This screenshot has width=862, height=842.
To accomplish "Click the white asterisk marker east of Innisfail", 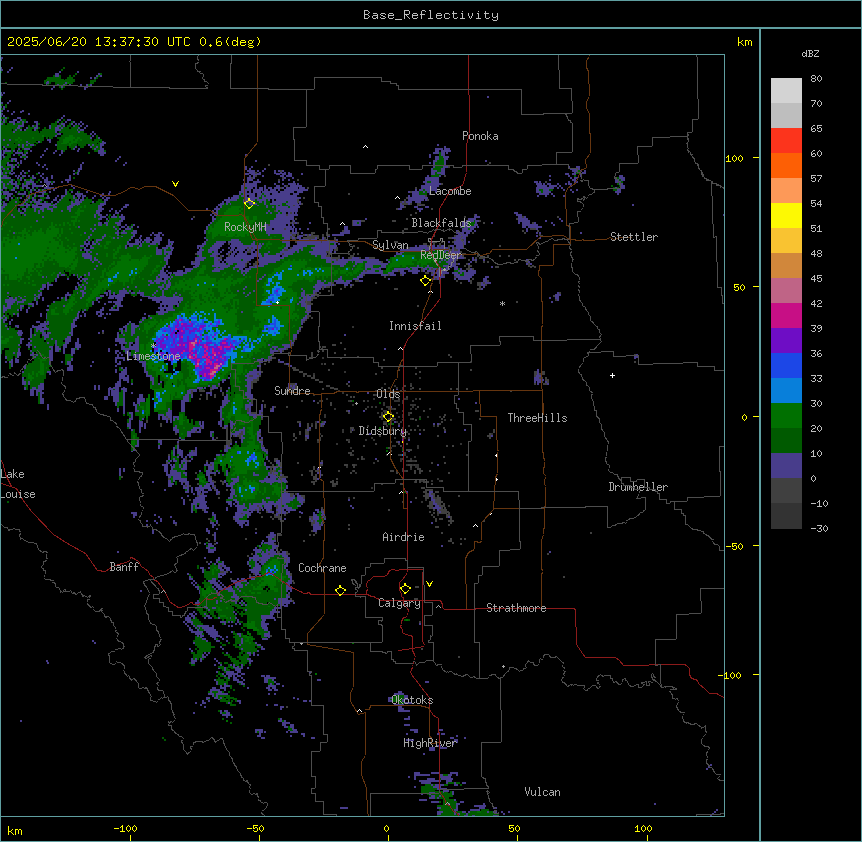I will 502,303.
